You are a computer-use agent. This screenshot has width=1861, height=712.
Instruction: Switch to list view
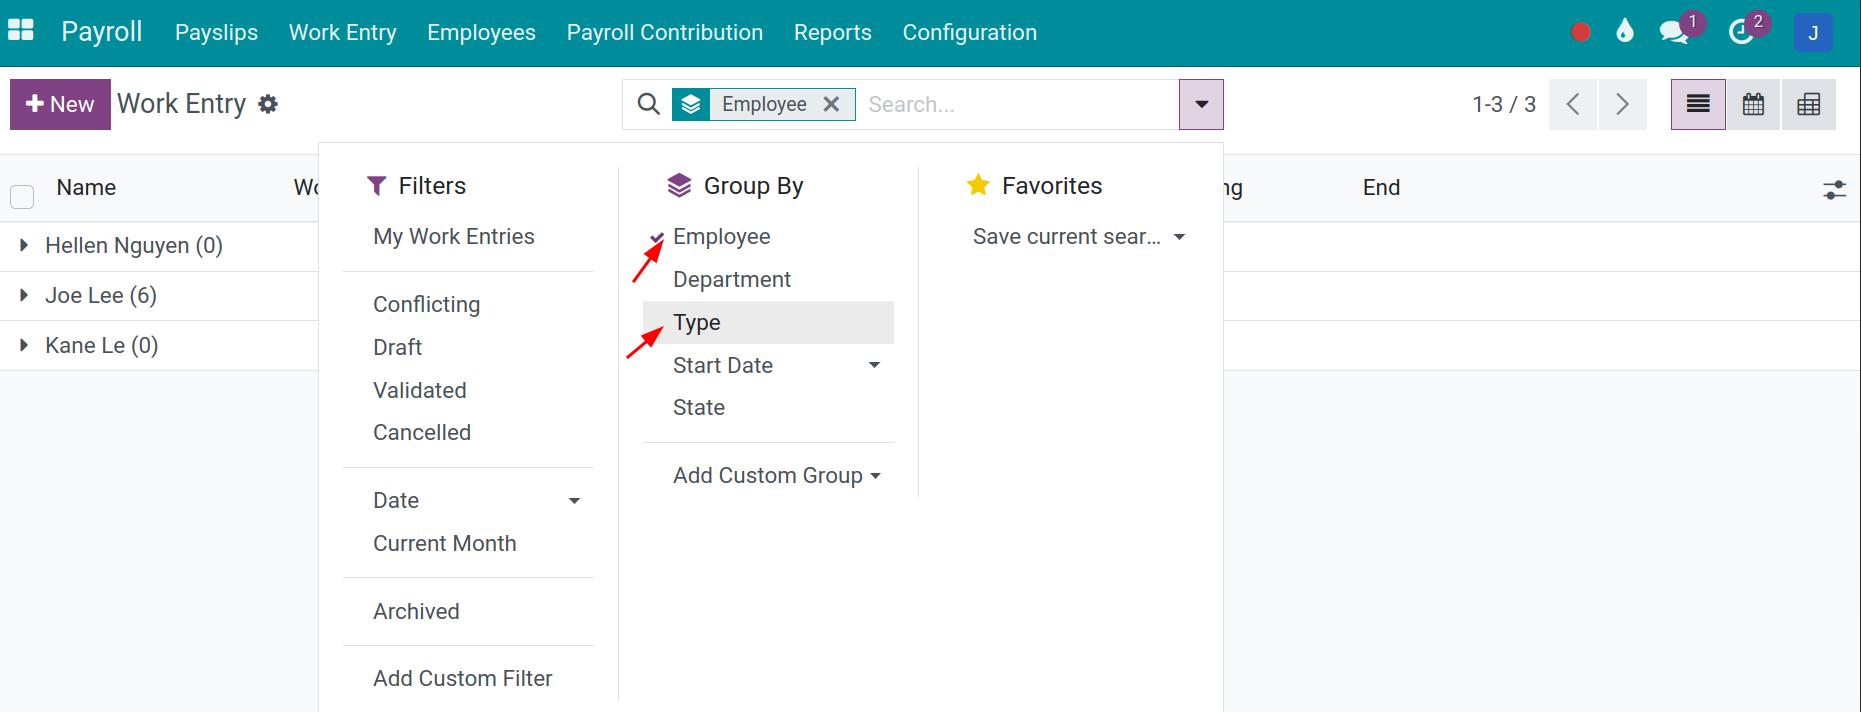[x=1698, y=104]
